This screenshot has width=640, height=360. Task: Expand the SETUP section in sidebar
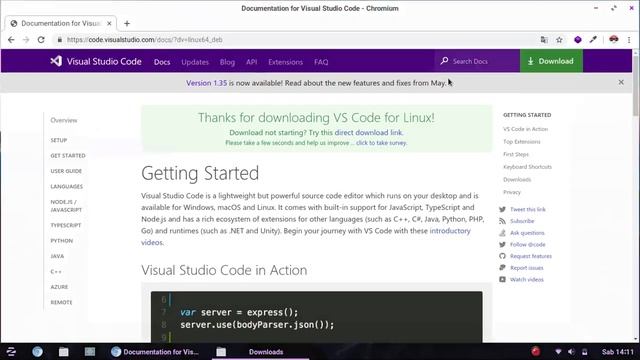[x=59, y=140]
